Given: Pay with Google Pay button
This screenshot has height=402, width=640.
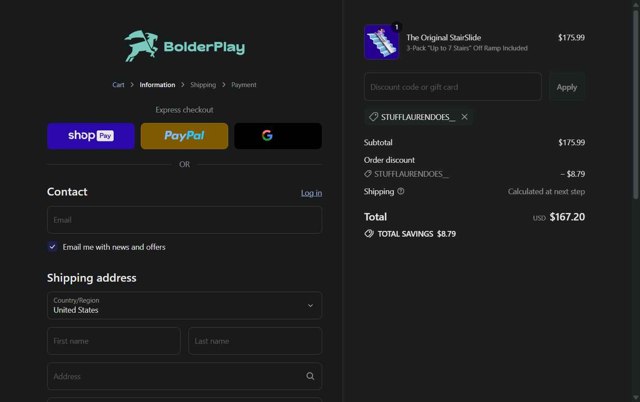Looking at the screenshot, I should pyautogui.click(x=278, y=136).
